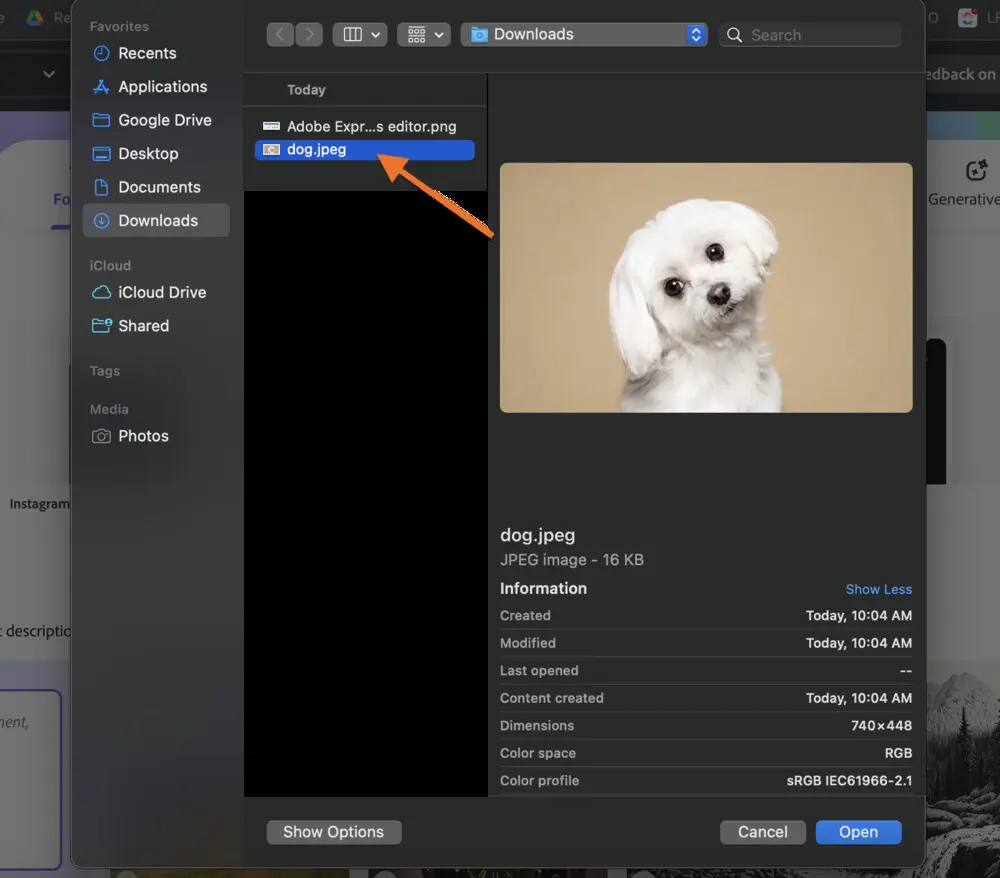Click the magnifying glass search icon

[734, 35]
